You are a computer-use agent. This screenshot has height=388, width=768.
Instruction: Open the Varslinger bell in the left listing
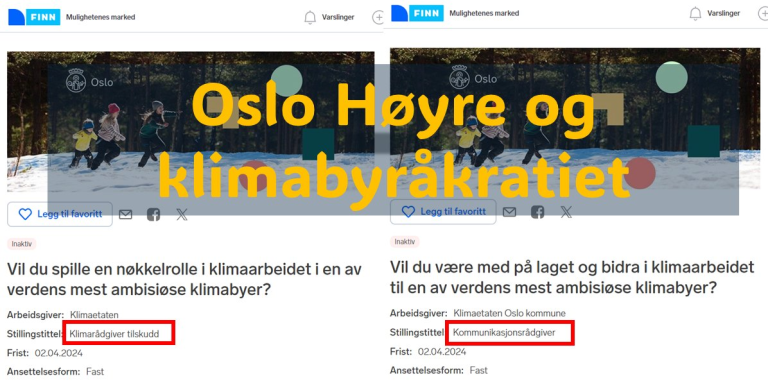[310, 17]
